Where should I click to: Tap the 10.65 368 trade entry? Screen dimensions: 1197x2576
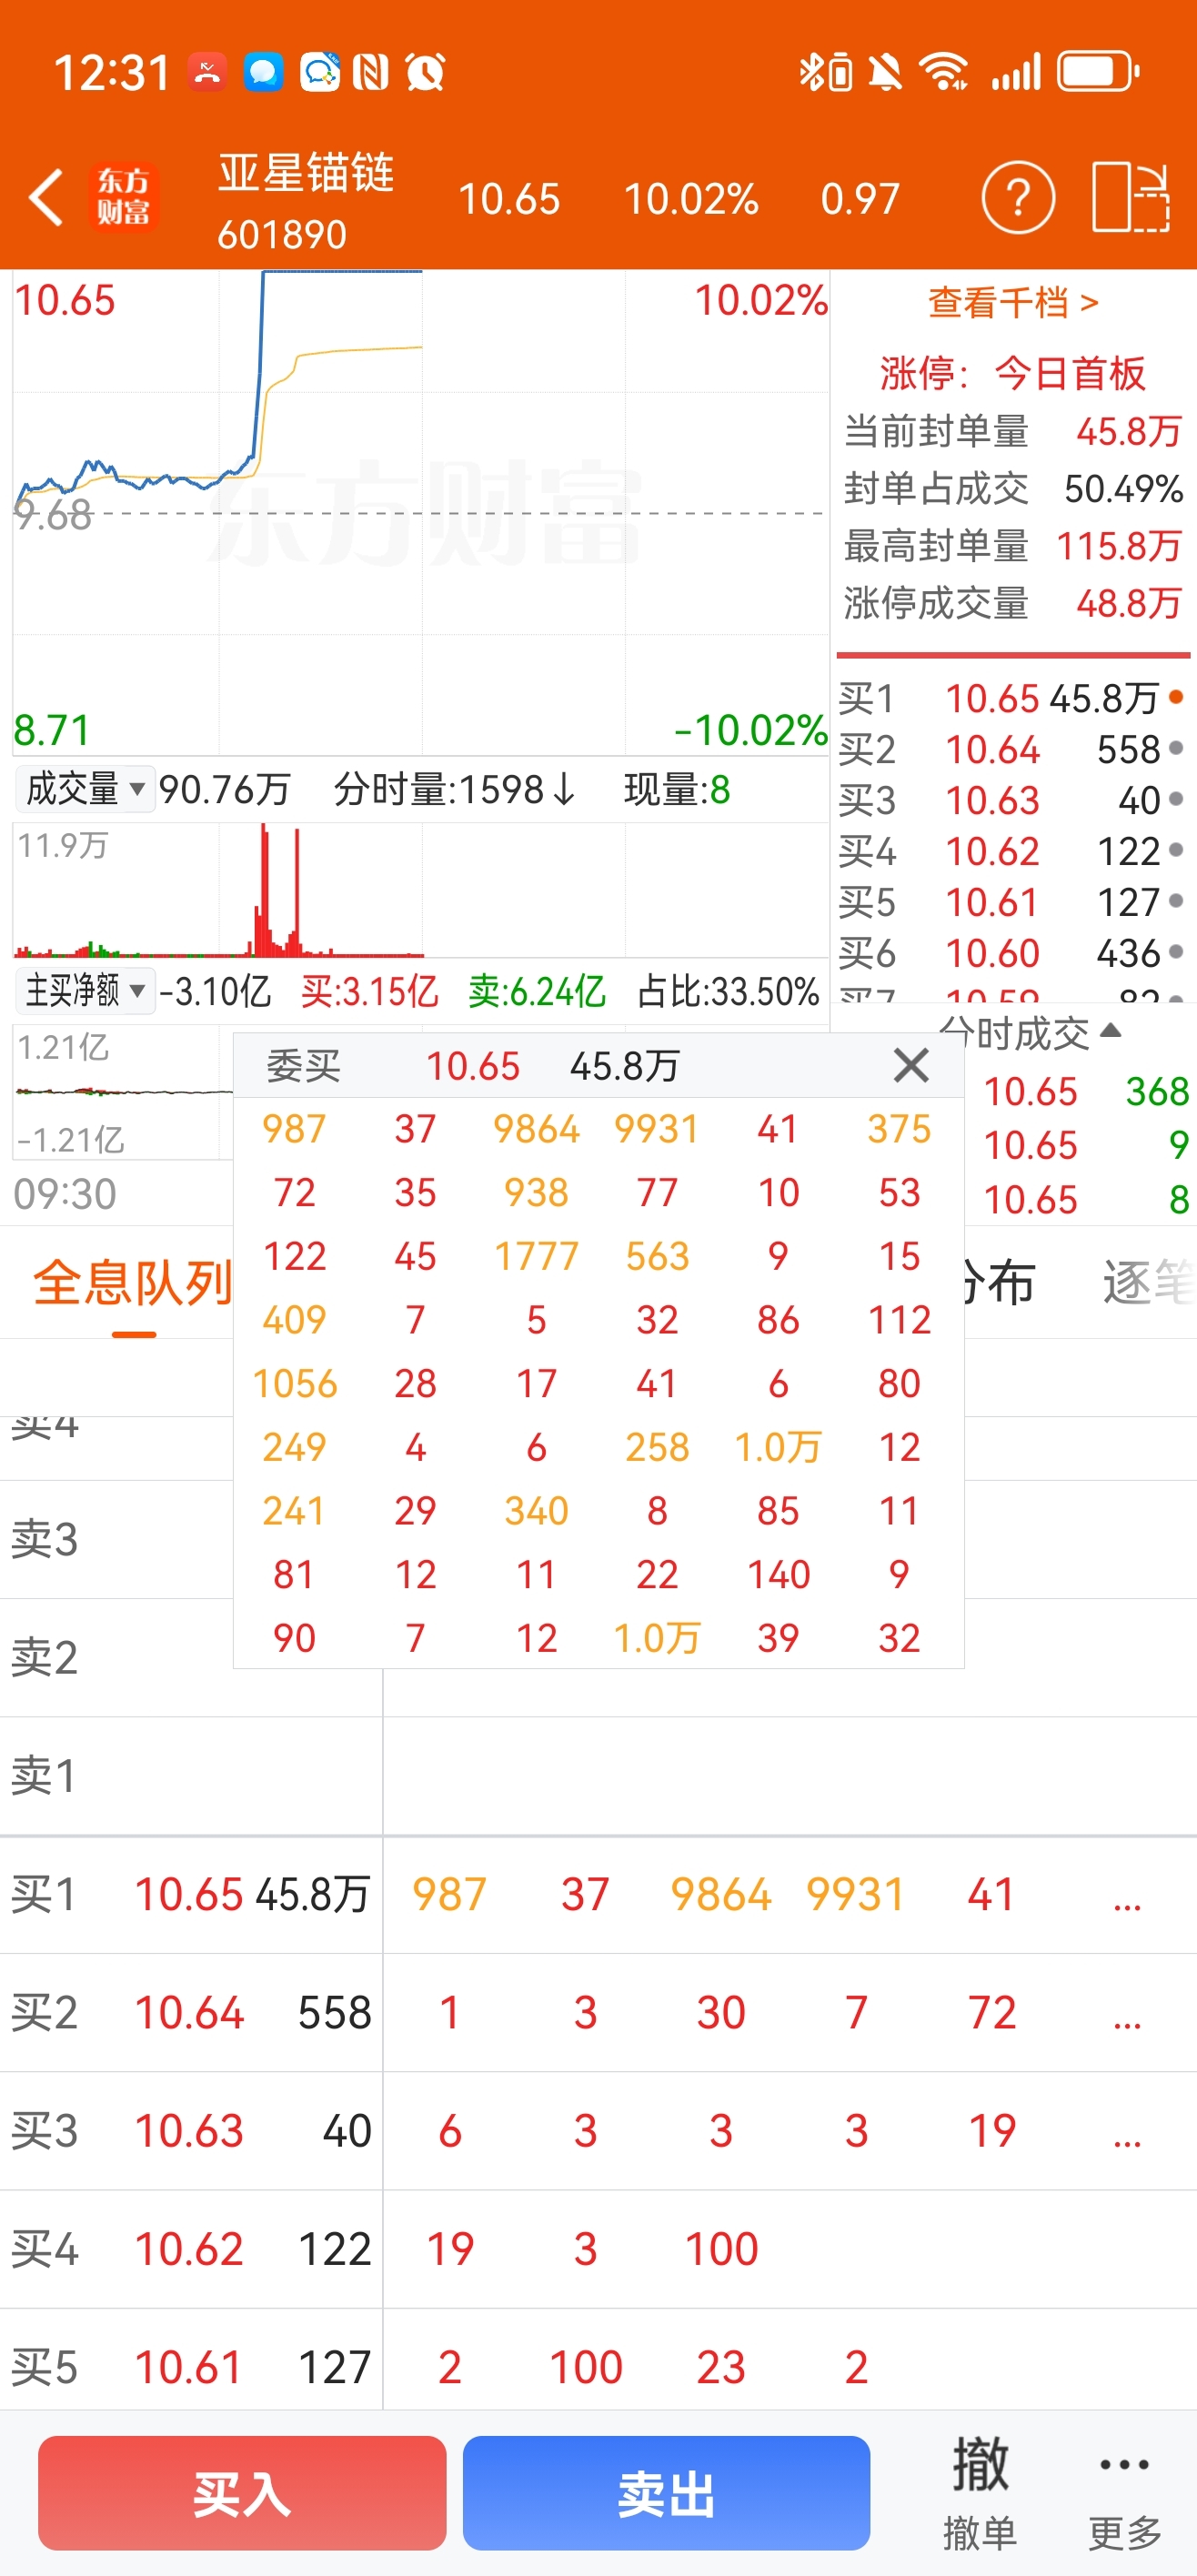[x=1086, y=1091]
